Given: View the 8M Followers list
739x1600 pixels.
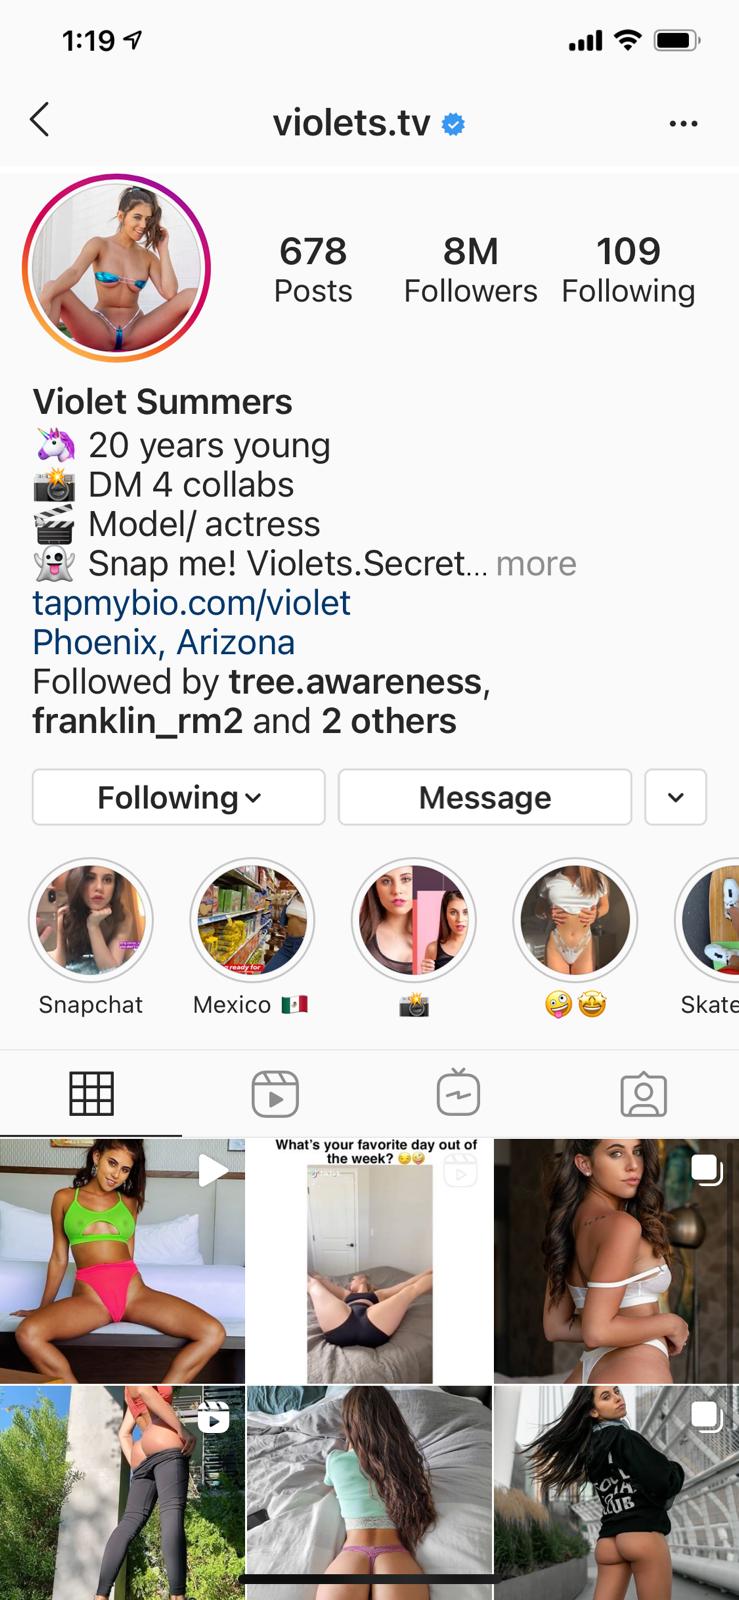Looking at the screenshot, I should pyautogui.click(x=471, y=269).
